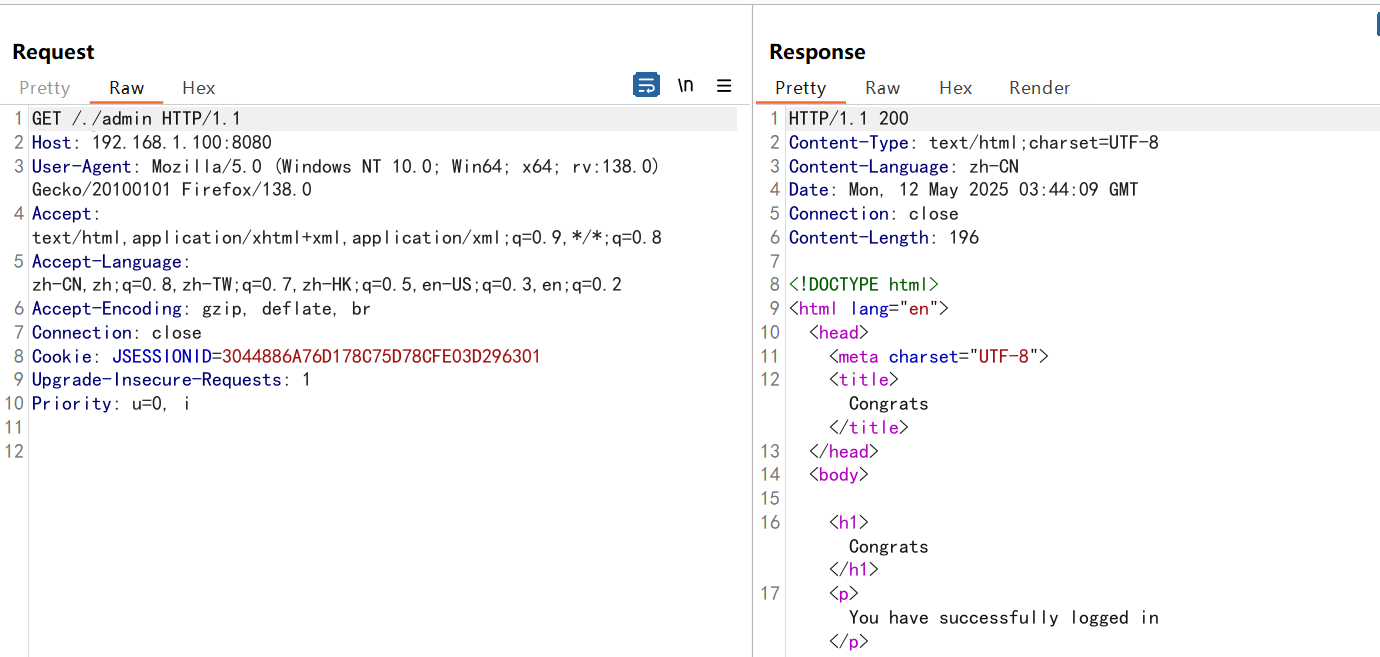Viewport: 1380px width, 657px height.
Task: Click the <!DOCTYPE html> line
Action: point(864,285)
